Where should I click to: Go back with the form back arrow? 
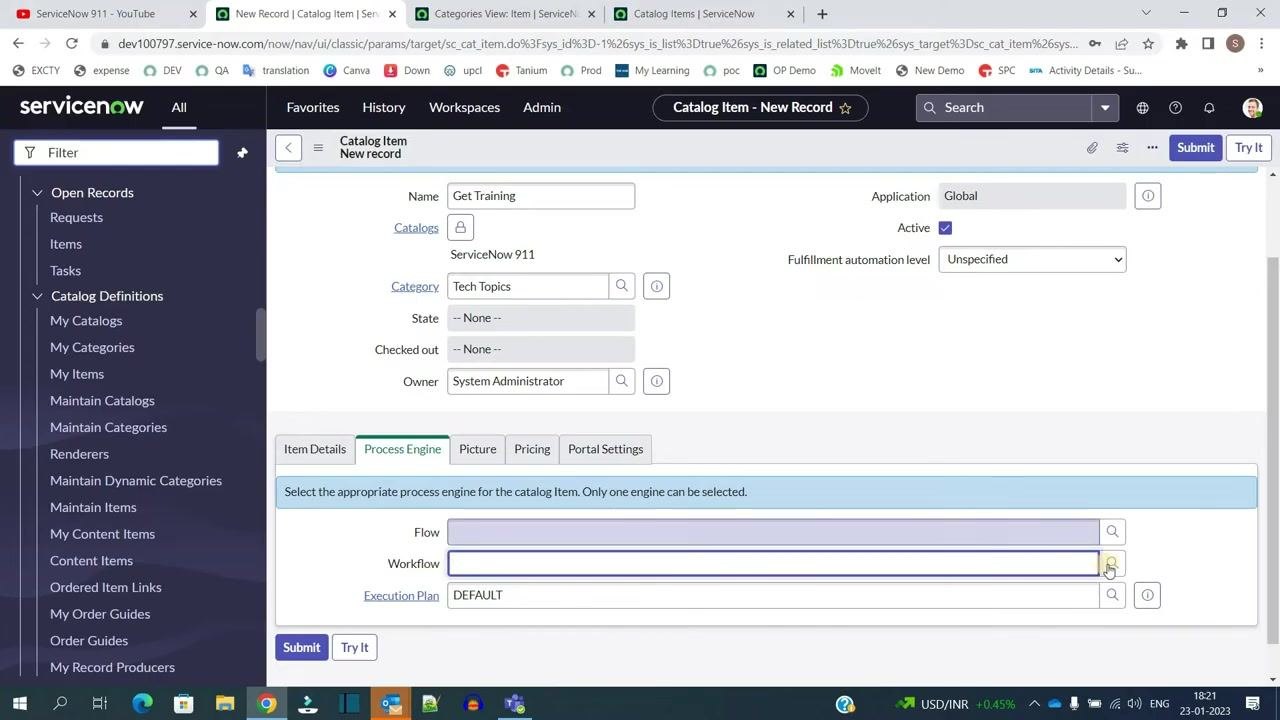coord(288,148)
